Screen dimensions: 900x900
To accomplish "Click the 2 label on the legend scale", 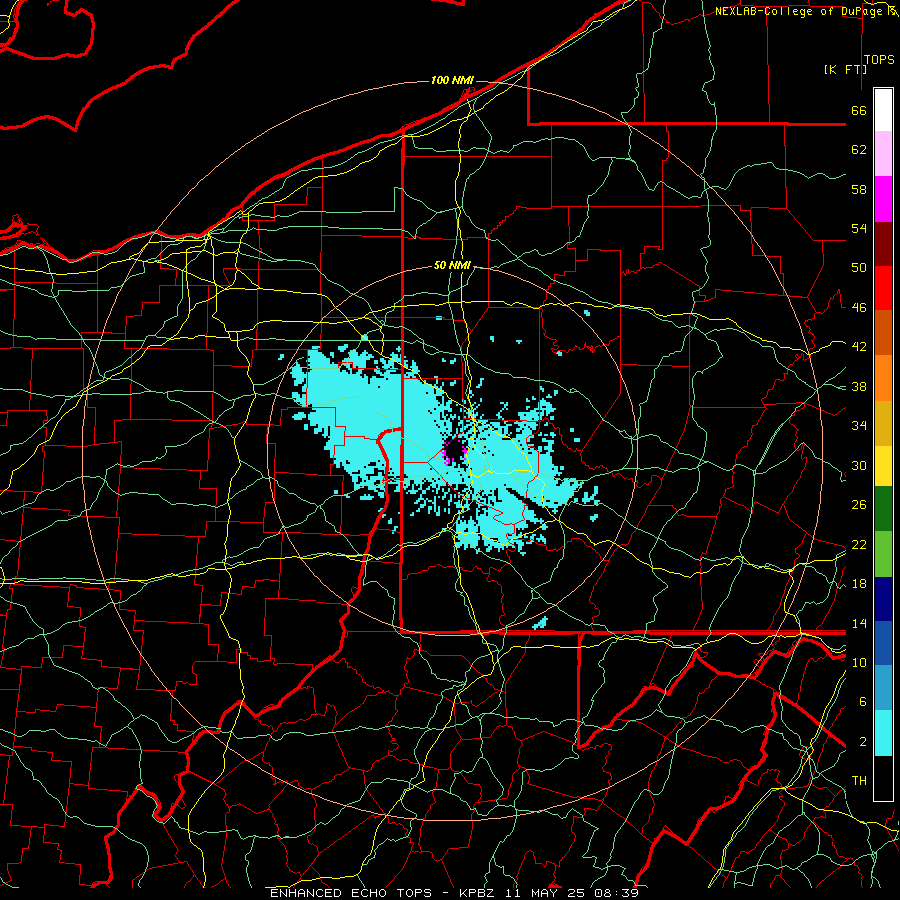I will coord(863,742).
